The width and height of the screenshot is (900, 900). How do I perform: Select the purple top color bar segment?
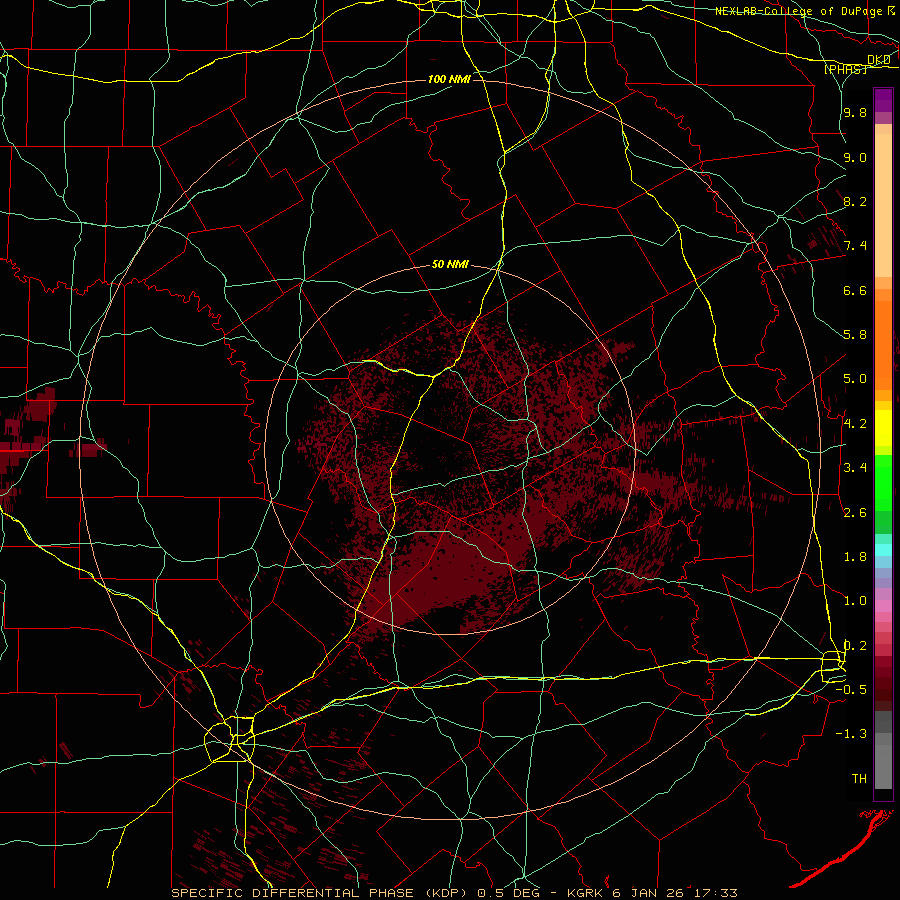[883, 100]
